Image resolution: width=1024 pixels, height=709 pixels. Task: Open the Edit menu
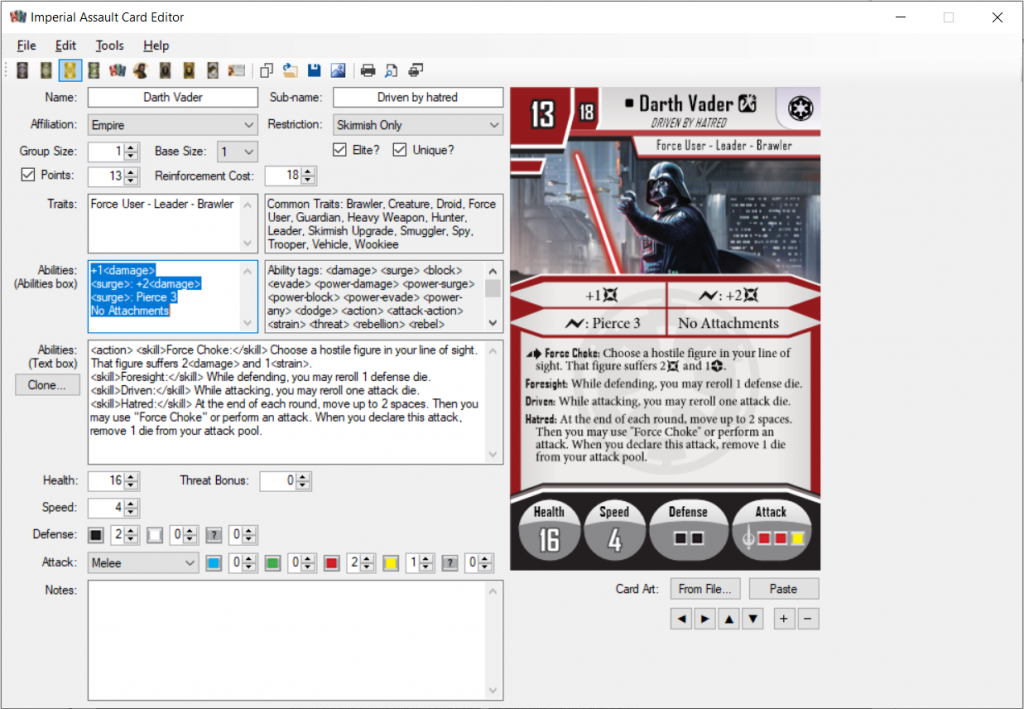pos(65,46)
